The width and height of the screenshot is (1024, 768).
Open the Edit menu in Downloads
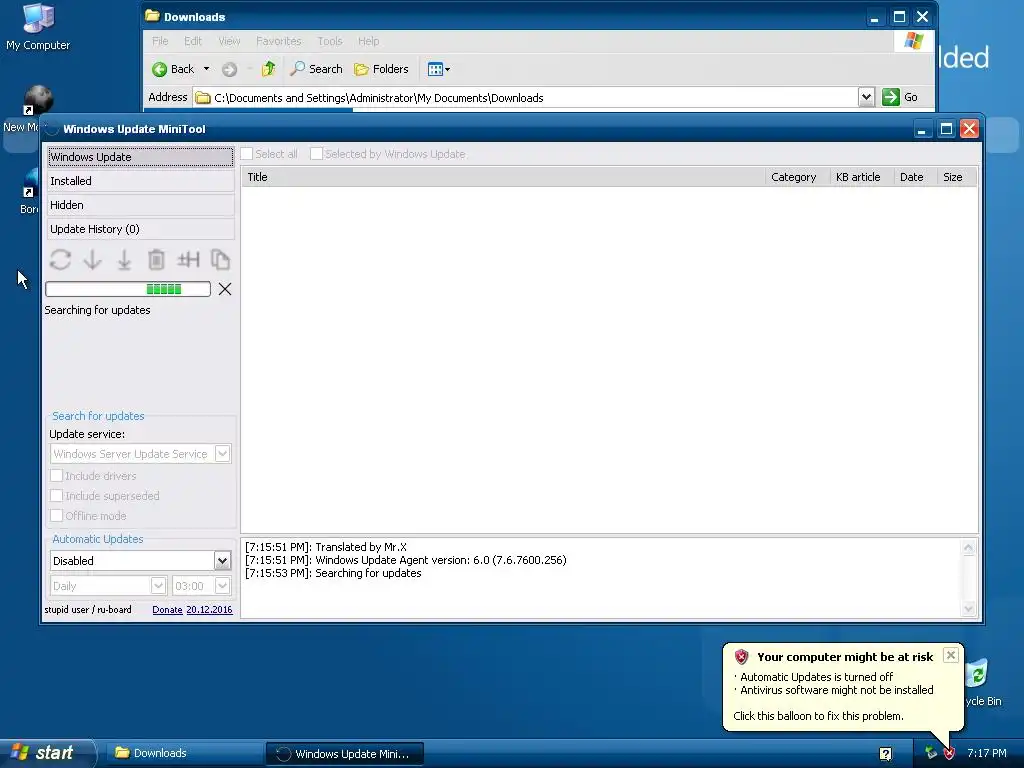[x=193, y=41]
